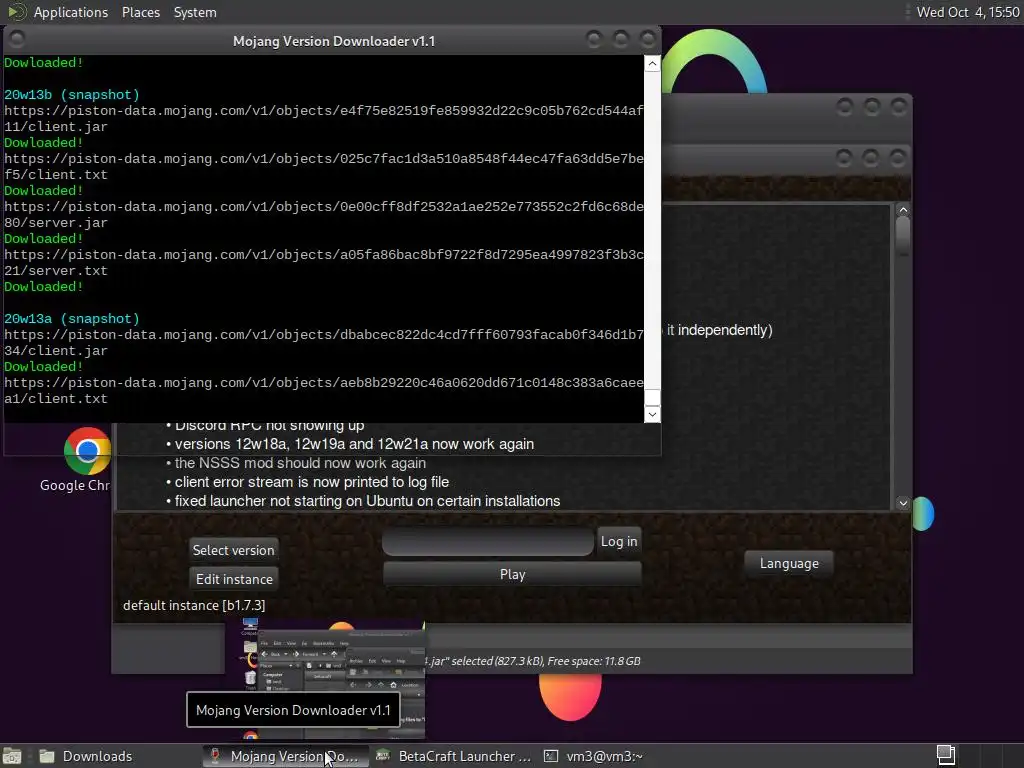
Task: Click BetaCraft changelog scroll down arrow
Action: (903, 503)
